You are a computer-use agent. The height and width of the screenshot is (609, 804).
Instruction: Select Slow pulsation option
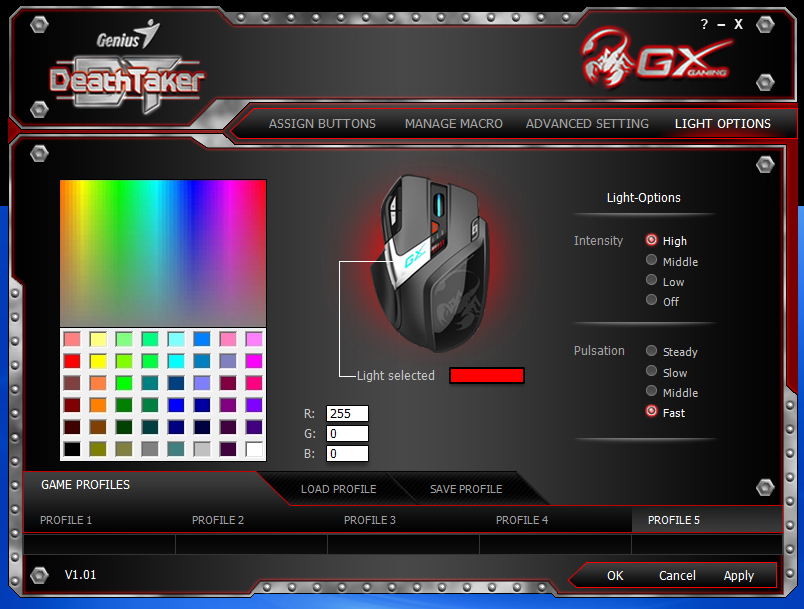click(x=652, y=372)
